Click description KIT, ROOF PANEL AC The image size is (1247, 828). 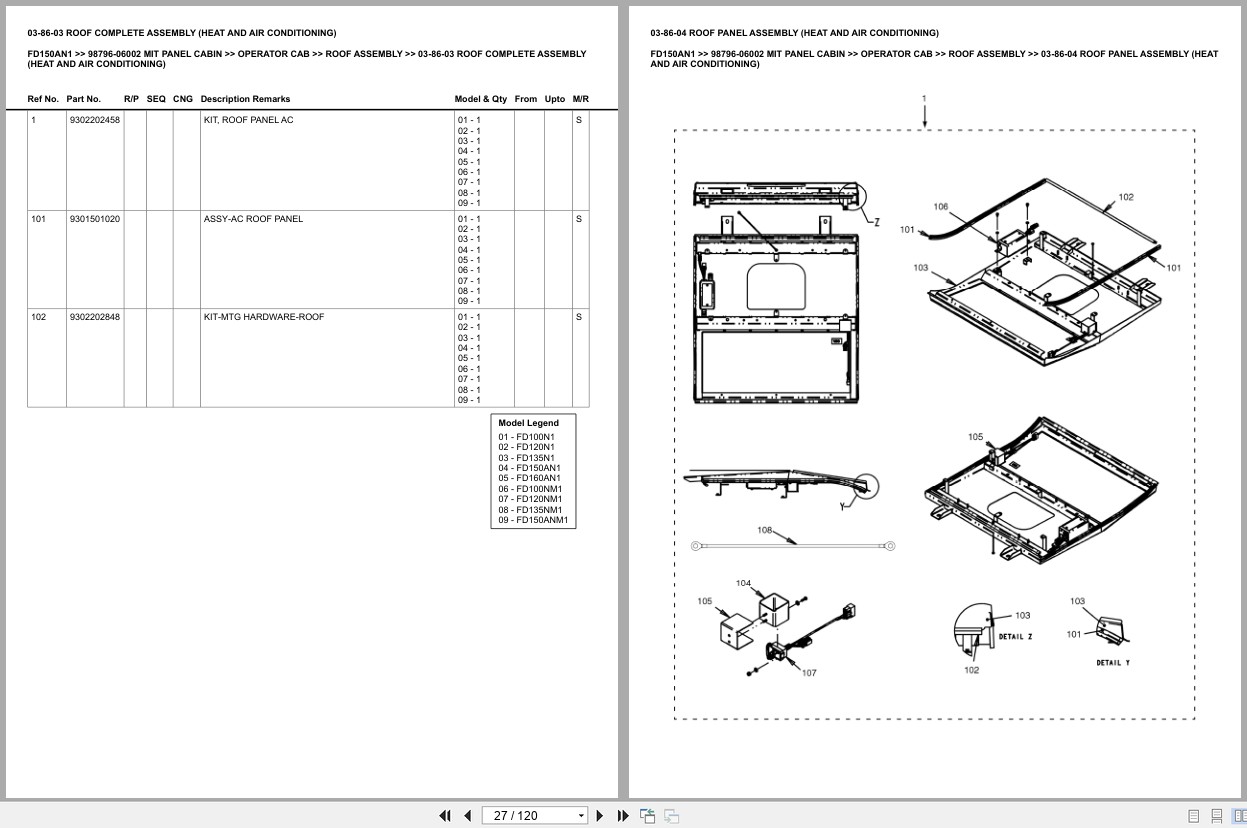pyautogui.click(x=248, y=120)
